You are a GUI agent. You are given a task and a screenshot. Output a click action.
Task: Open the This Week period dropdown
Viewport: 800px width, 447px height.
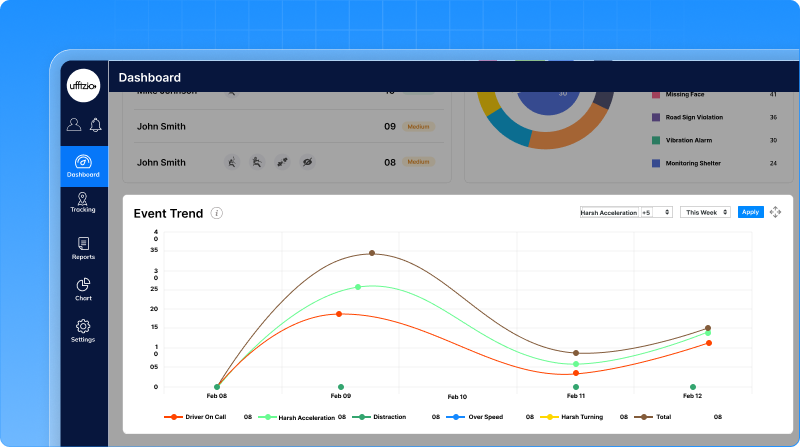tap(706, 212)
